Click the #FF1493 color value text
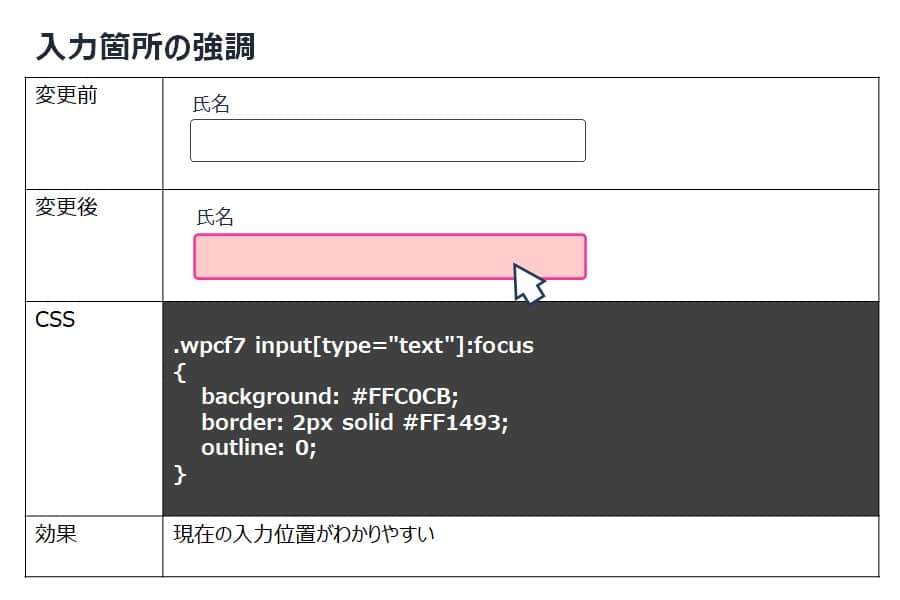Screen dimensions: 900x600 [x=455, y=423]
